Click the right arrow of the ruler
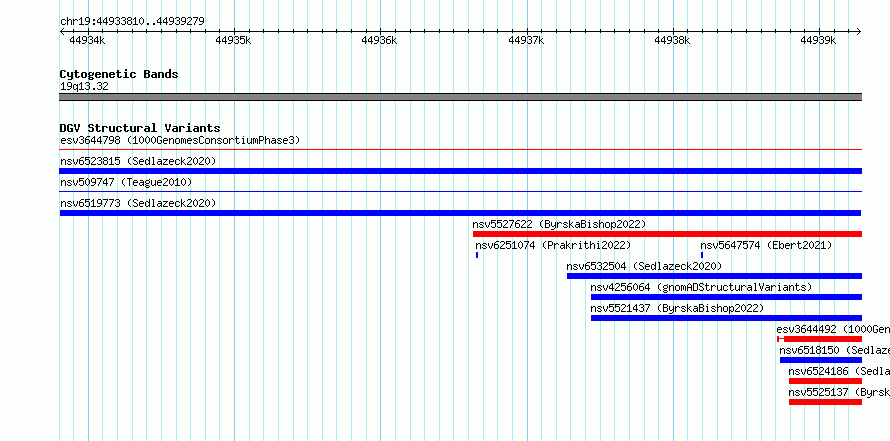 [x=859, y=32]
